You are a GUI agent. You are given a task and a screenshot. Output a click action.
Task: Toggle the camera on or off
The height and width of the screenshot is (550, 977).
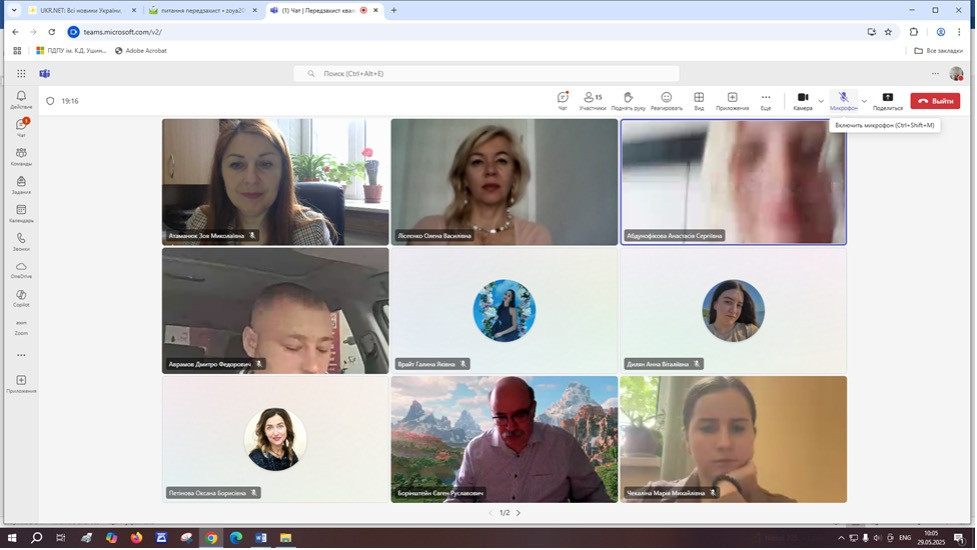coord(802,100)
